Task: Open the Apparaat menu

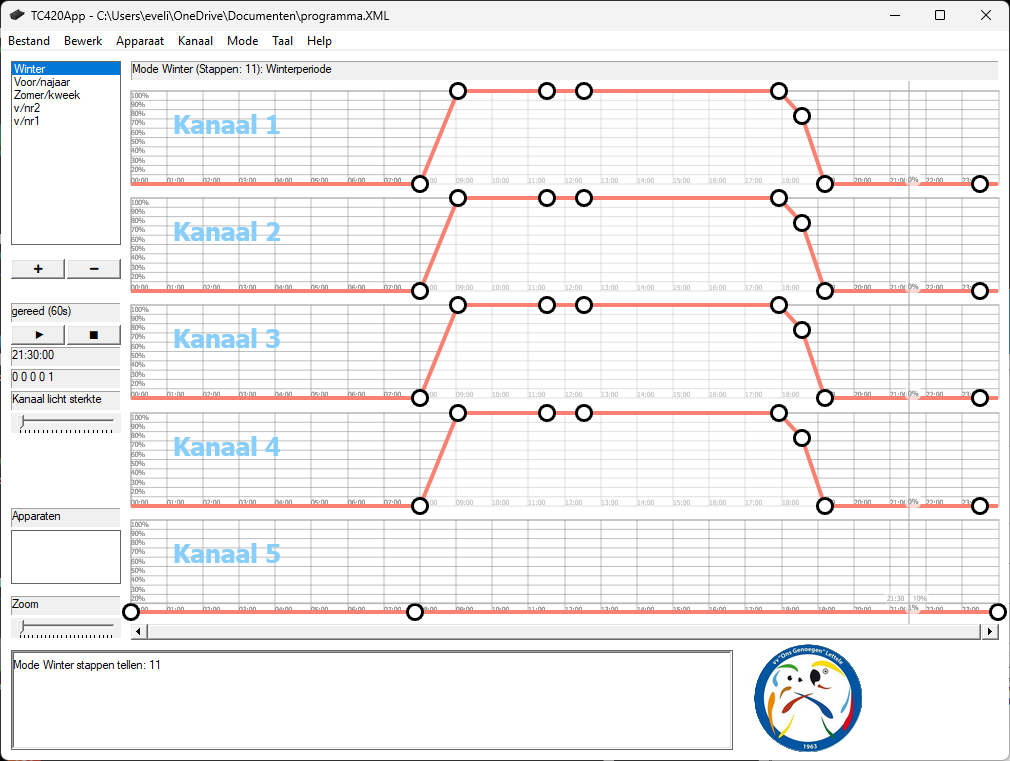Action: pyautogui.click(x=140, y=41)
